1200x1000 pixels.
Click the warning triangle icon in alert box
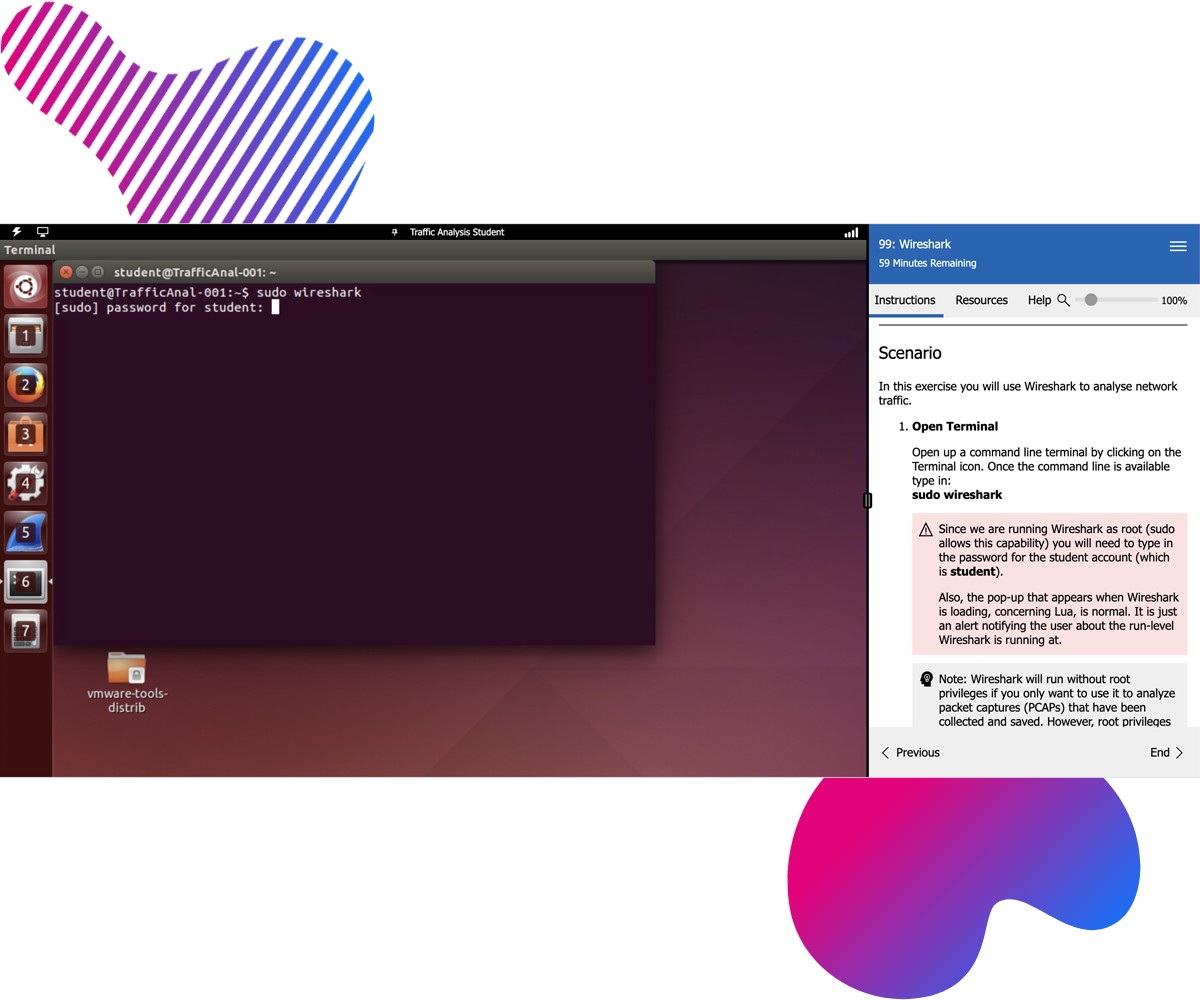(x=926, y=530)
